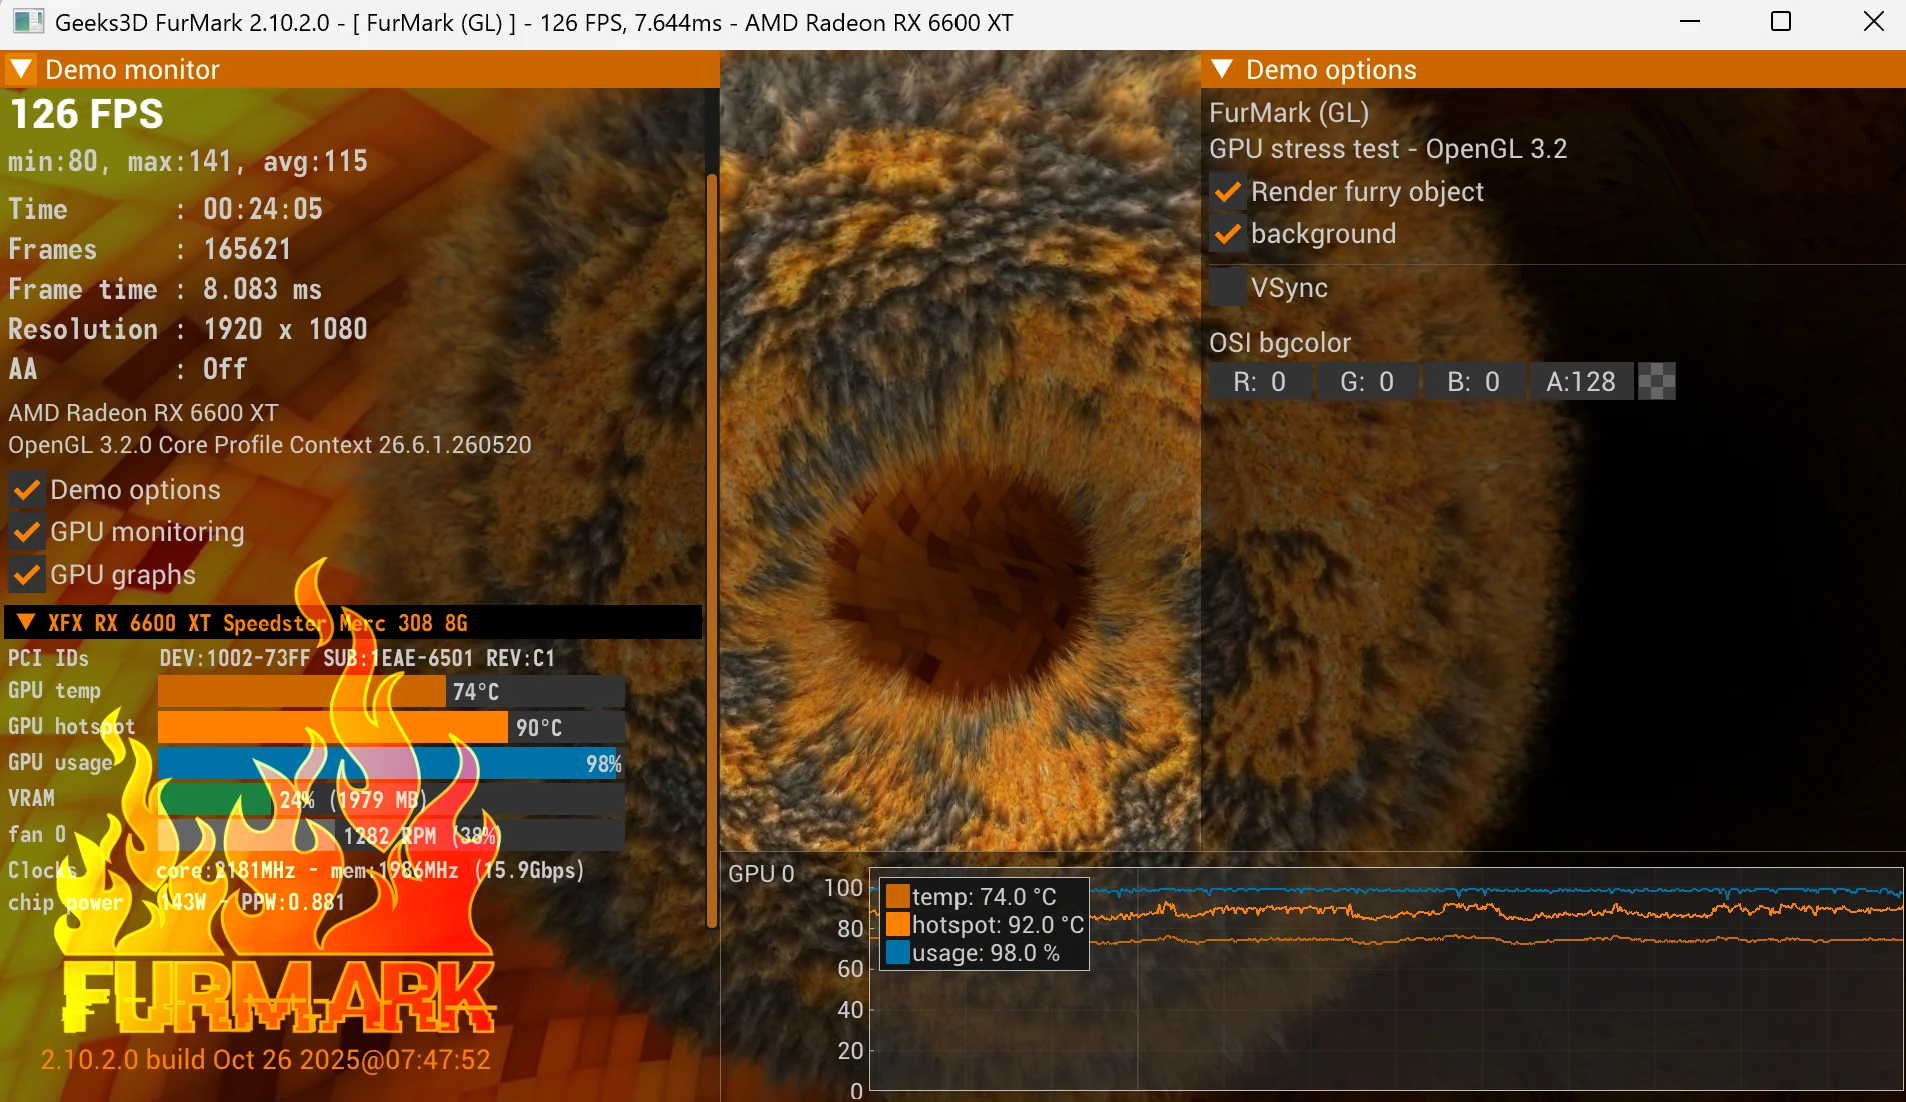The width and height of the screenshot is (1906, 1102).
Task: Click the OSI bgcolor label
Action: (x=1280, y=343)
